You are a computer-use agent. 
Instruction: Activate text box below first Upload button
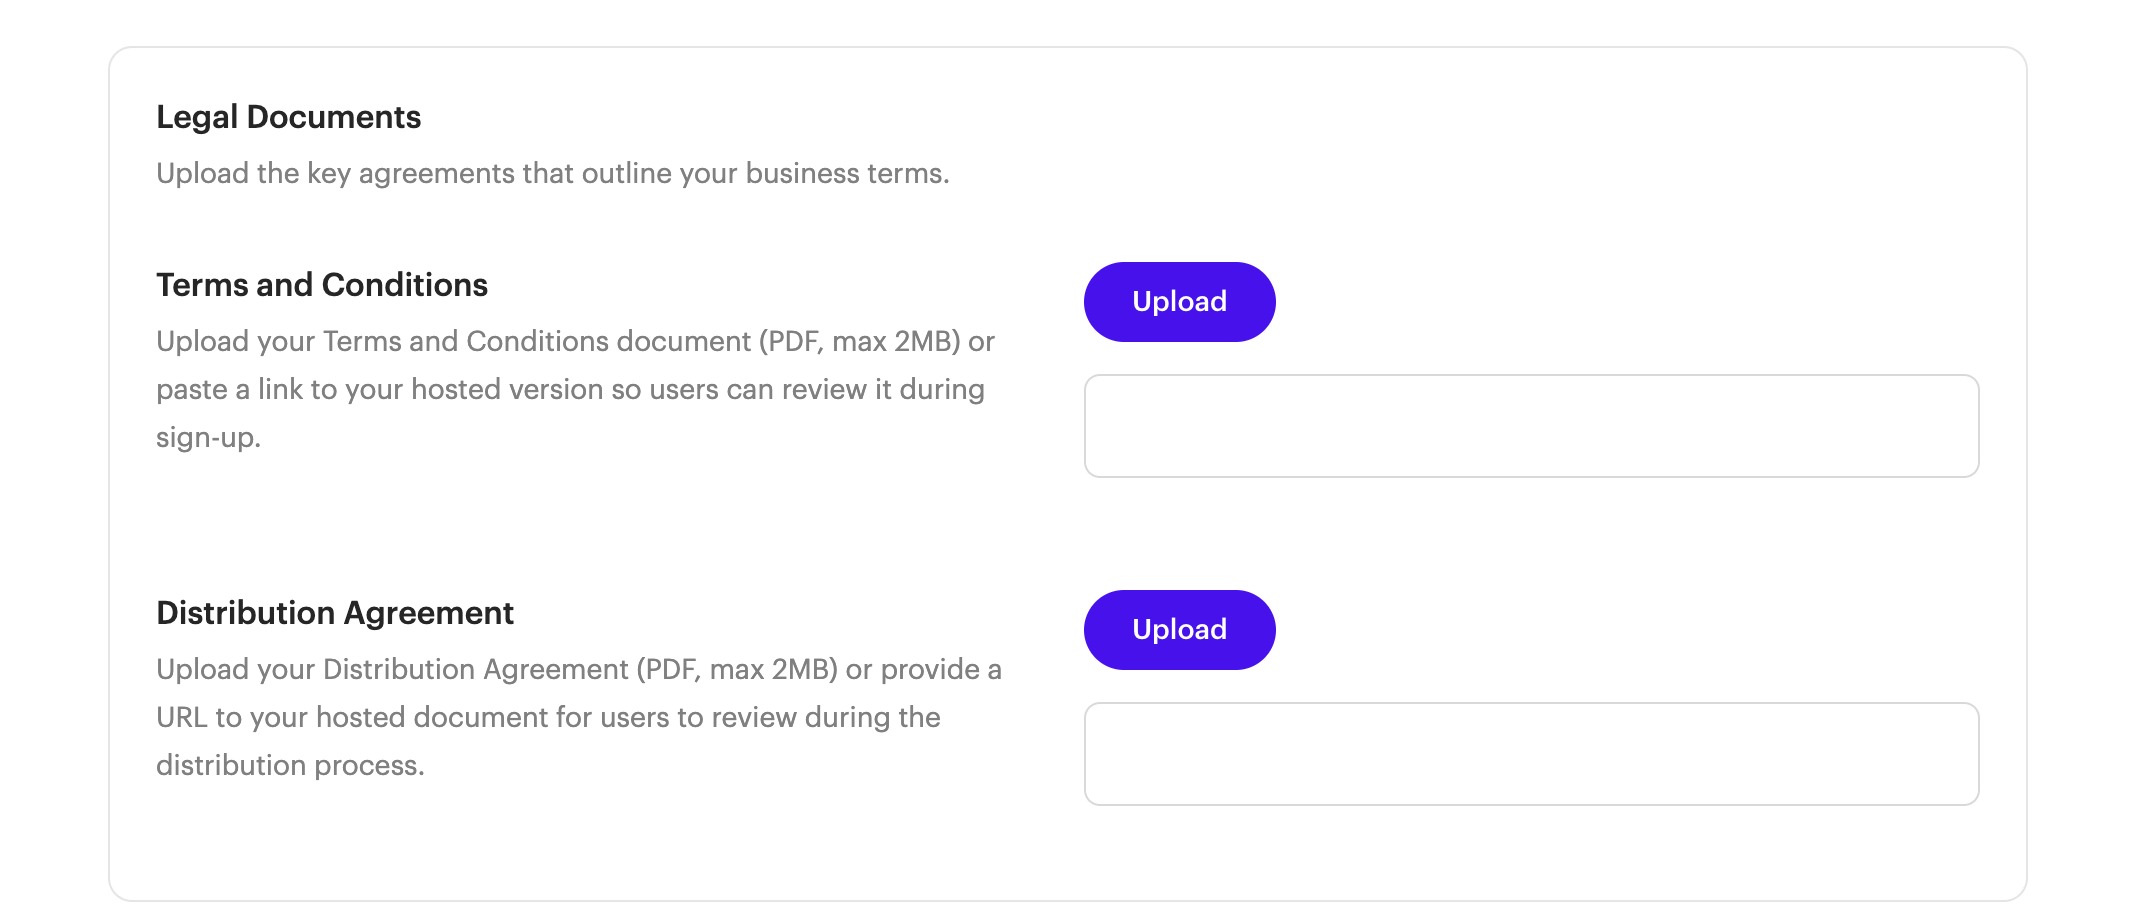1531,426
